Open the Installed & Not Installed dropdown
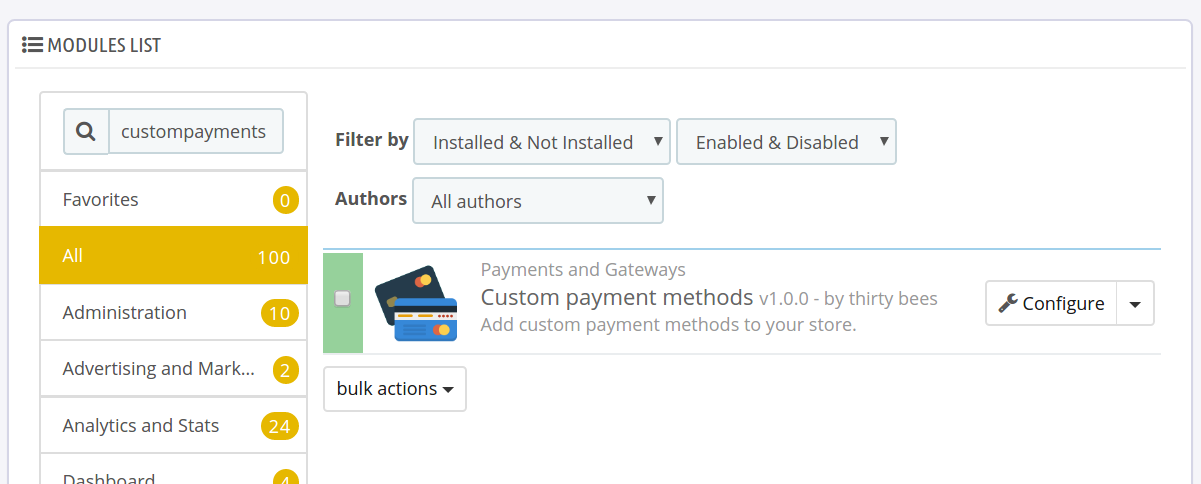The height and width of the screenshot is (484, 1201). [x=541, y=142]
